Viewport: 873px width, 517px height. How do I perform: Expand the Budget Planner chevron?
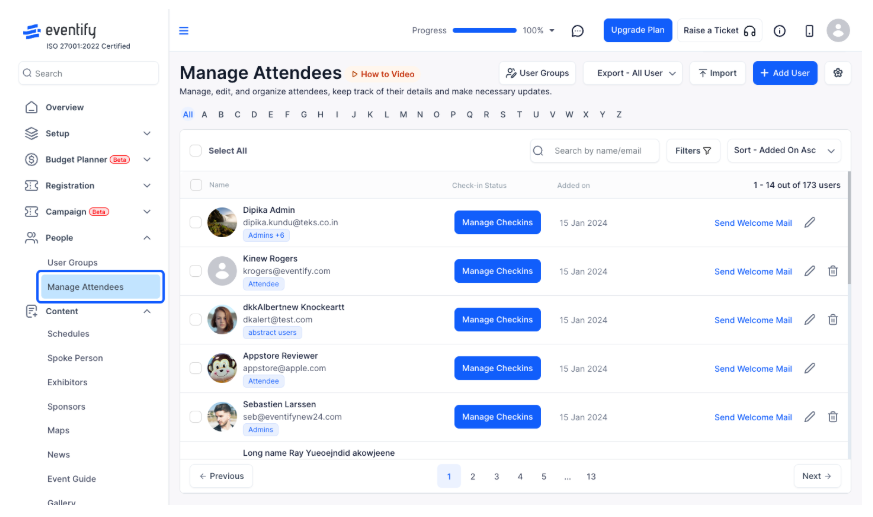147,159
